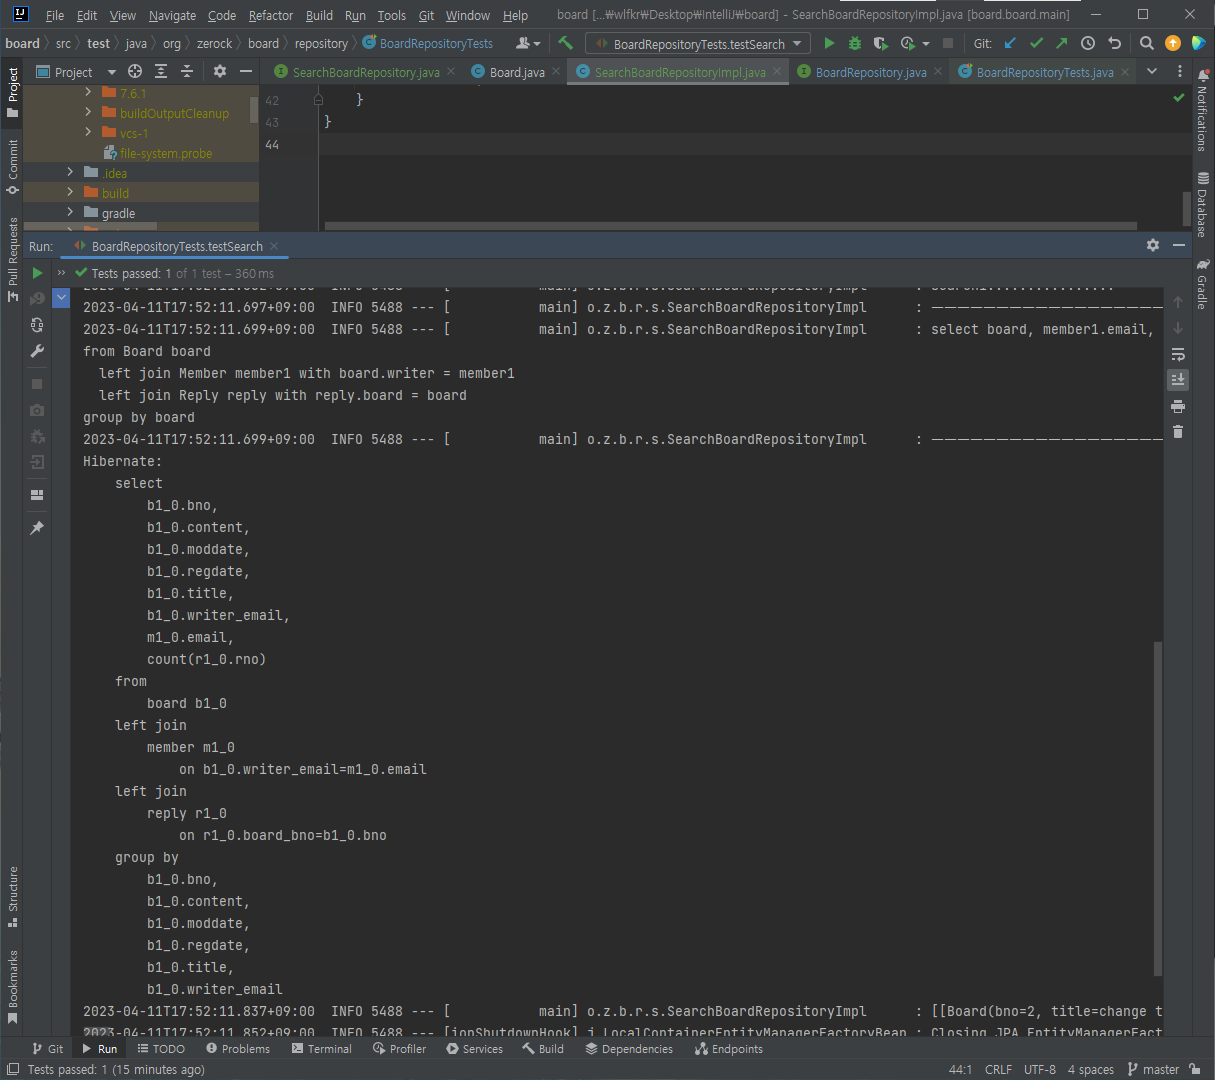This screenshot has width=1215, height=1080.
Task: Expand the build folder
Action: [70, 192]
